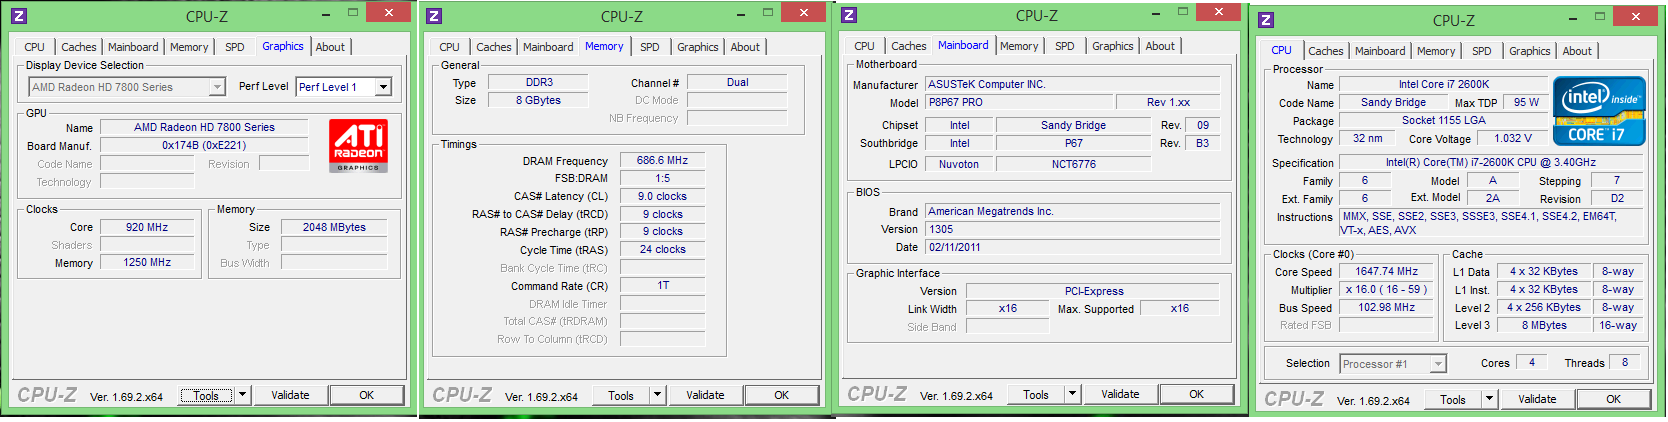Click the DRAM Frequency value 686.6 MHz
1668x422 pixels.
pos(662,160)
